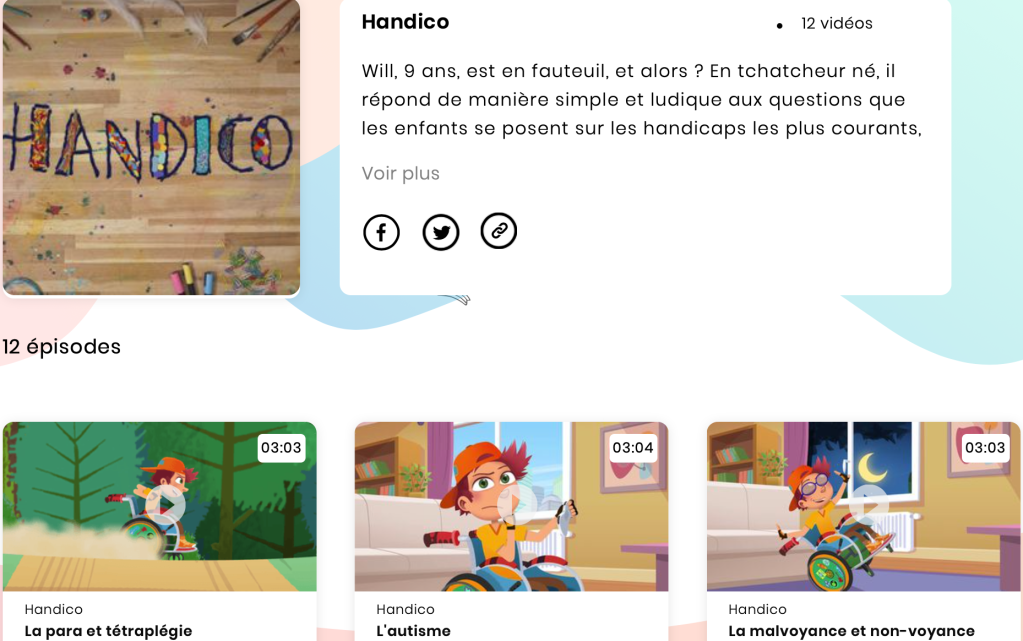Viewport: 1023px width, 641px height.
Task: Click Handico label under forest thumbnail
Action: pos(53,609)
